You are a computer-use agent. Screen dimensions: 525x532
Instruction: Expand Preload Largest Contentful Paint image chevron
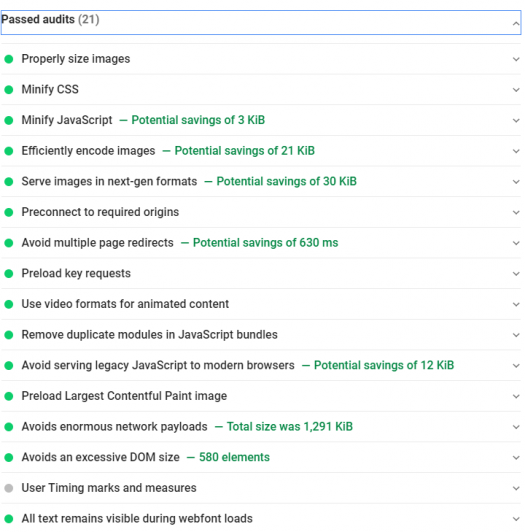516,396
